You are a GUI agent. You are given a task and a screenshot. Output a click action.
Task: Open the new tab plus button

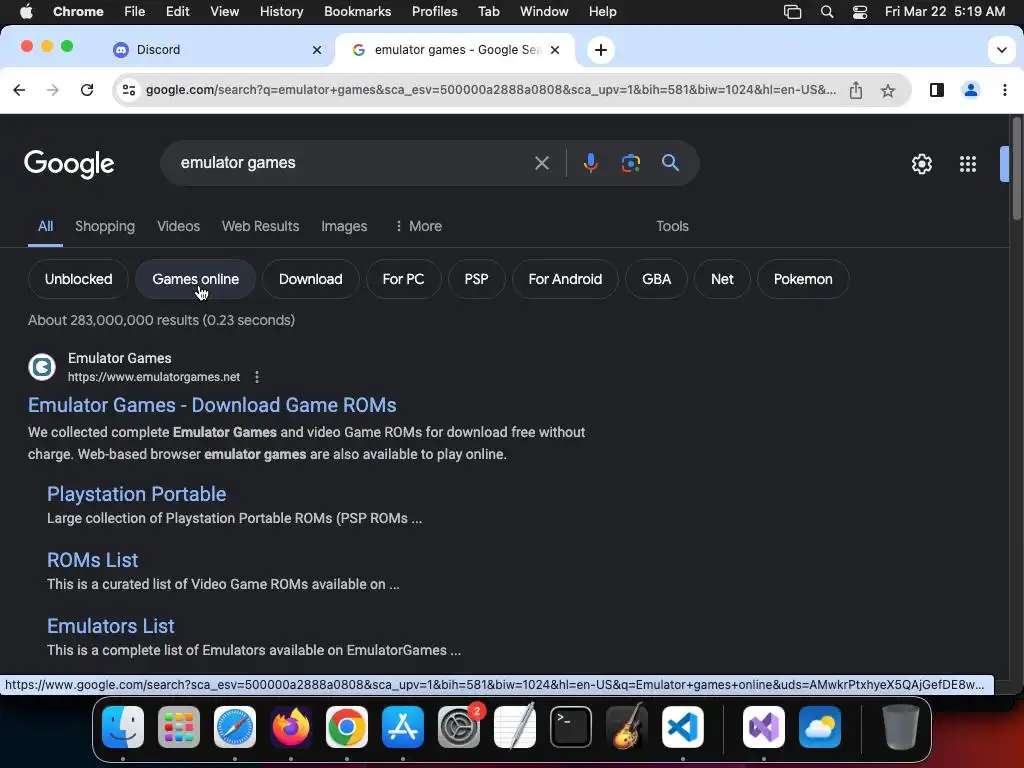tap(601, 50)
